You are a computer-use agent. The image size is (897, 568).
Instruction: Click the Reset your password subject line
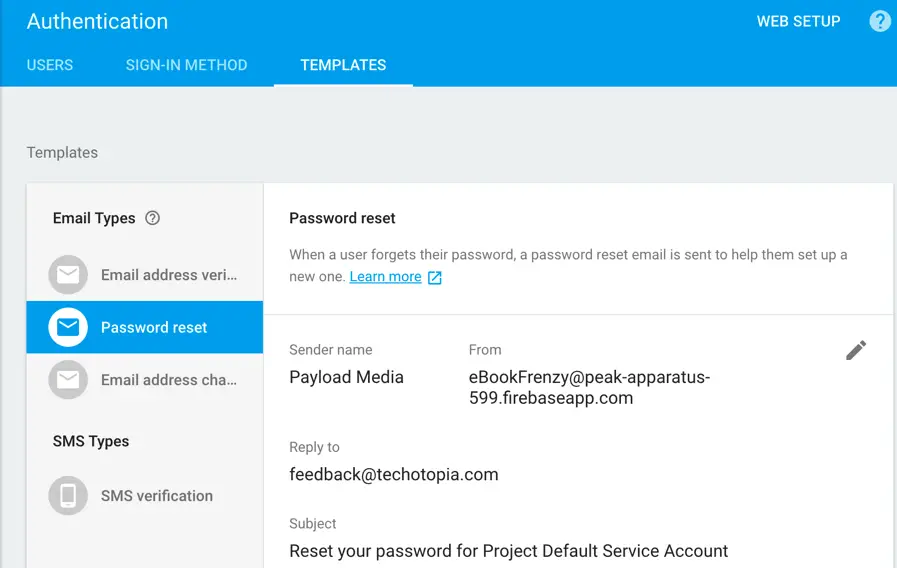[x=508, y=551]
